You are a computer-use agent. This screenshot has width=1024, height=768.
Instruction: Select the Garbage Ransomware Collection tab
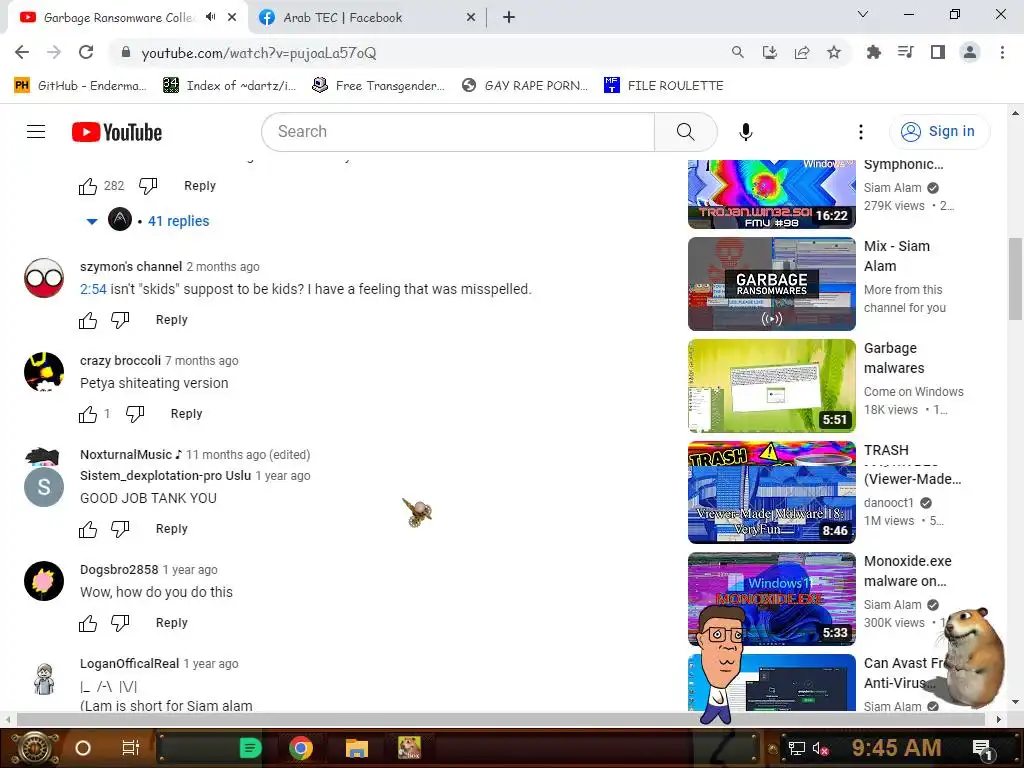click(x=118, y=18)
